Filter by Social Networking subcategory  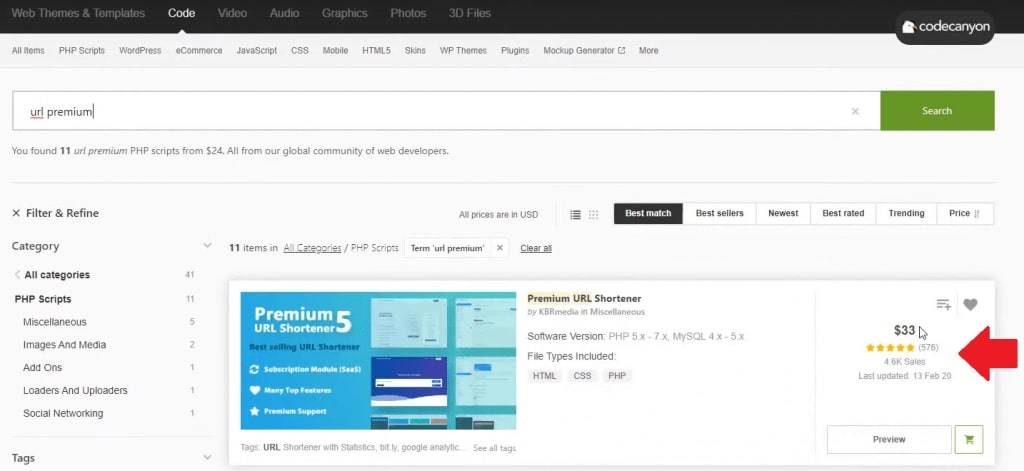(x=63, y=414)
